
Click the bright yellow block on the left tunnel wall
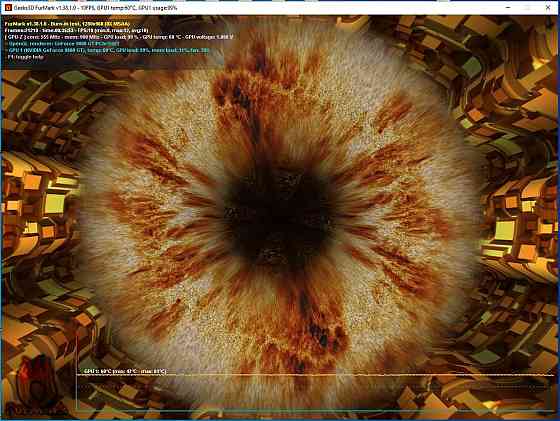click(x=55, y=203)
